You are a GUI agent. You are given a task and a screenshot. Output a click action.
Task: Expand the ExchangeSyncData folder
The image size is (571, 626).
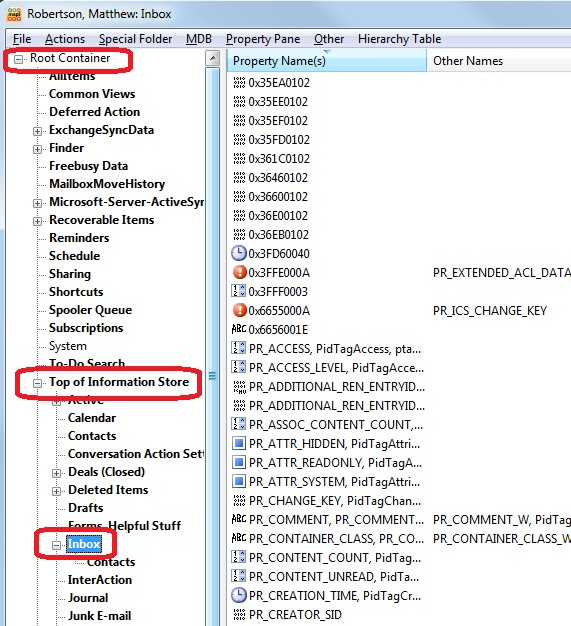37,131
